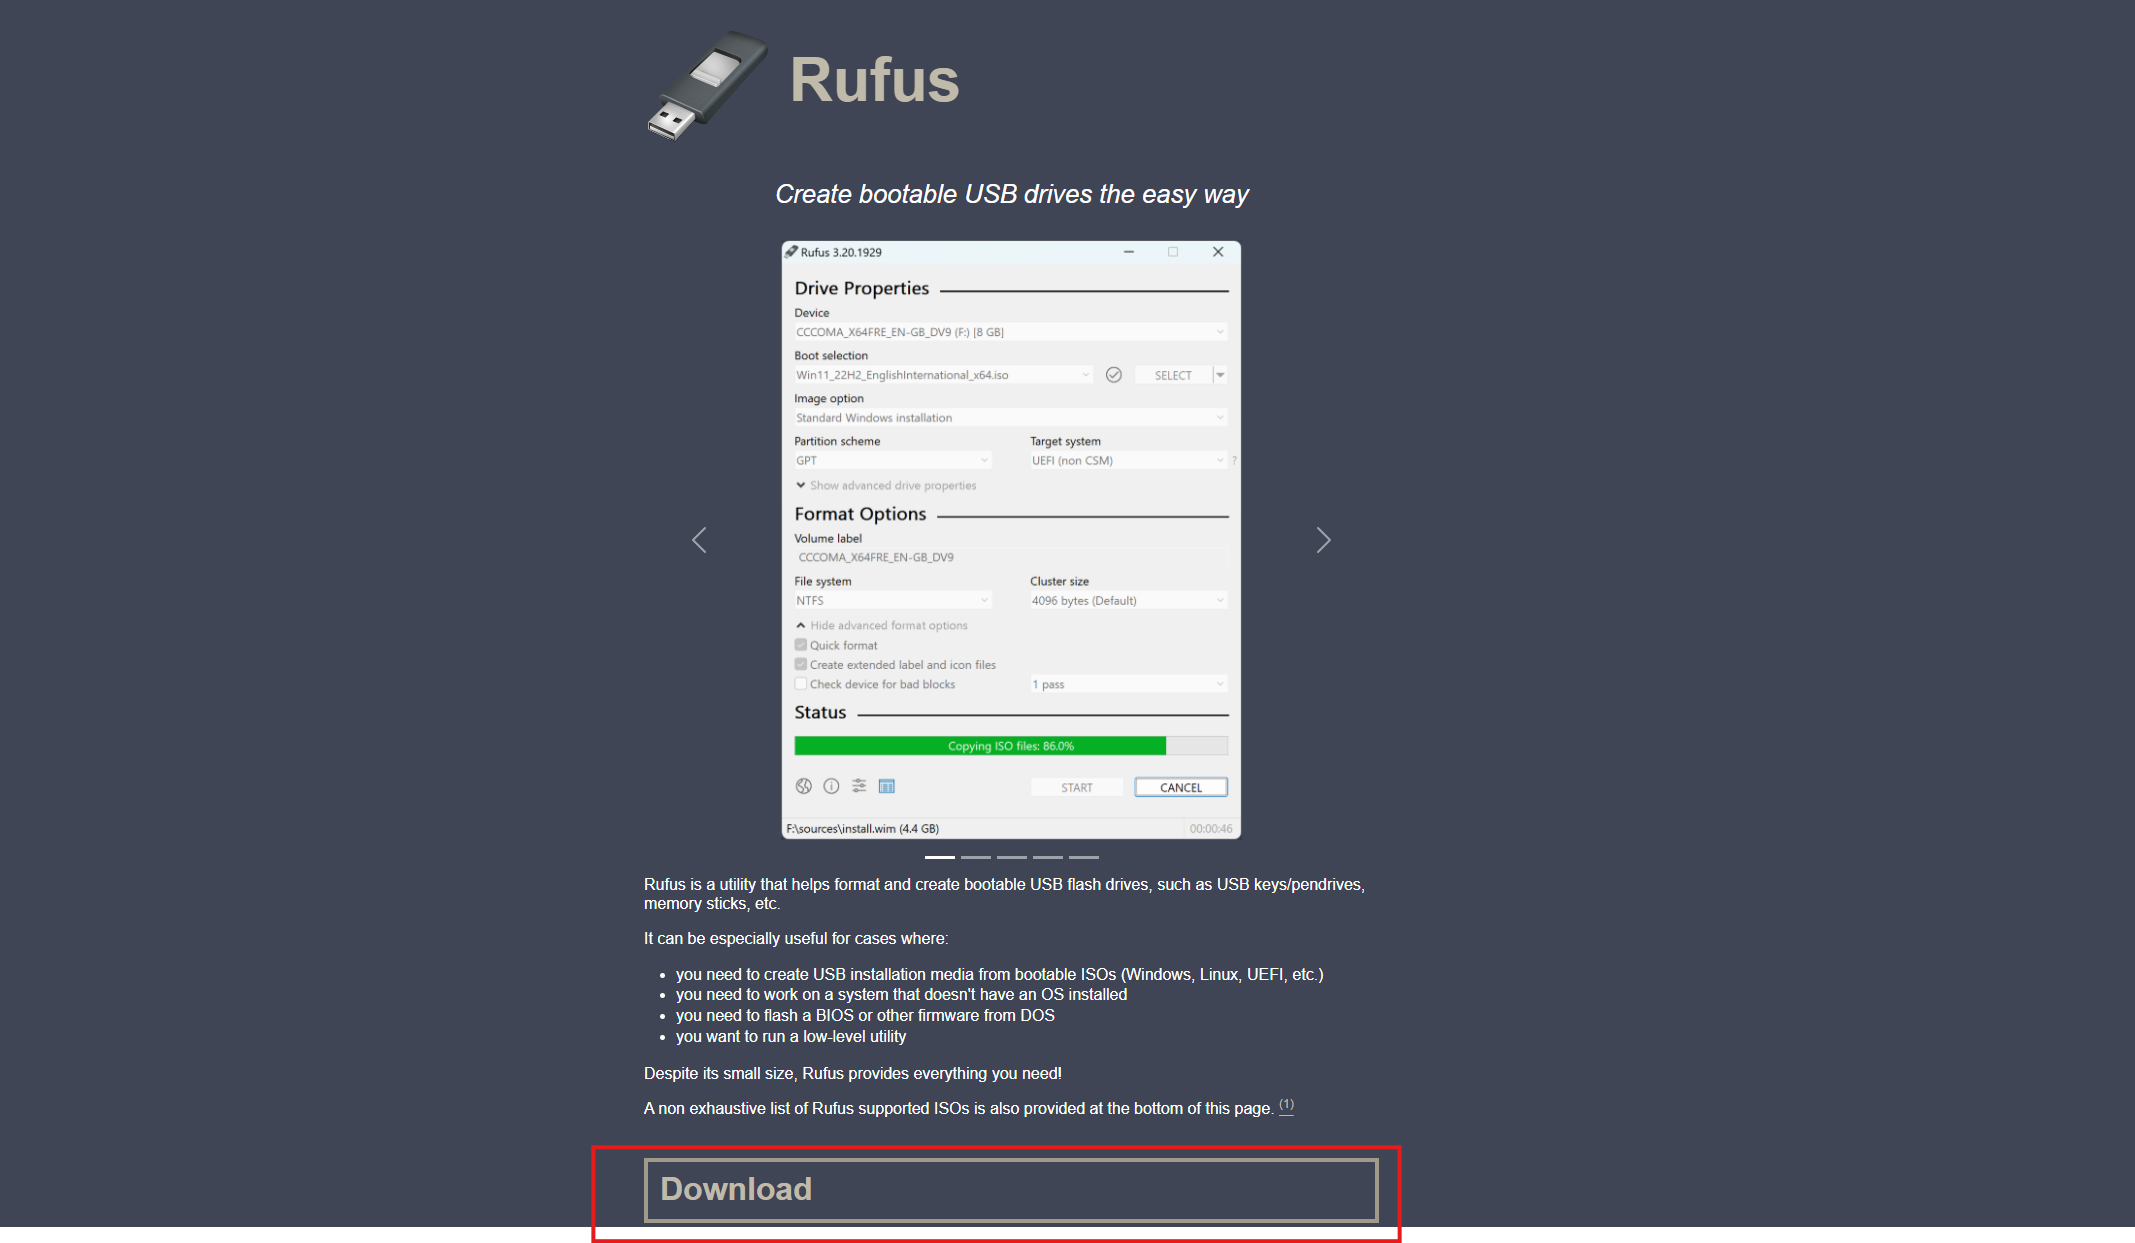Click the tagline 'Create bootable USB drives the easy way'
Screen dimensions: 2135x1243
1012,194
